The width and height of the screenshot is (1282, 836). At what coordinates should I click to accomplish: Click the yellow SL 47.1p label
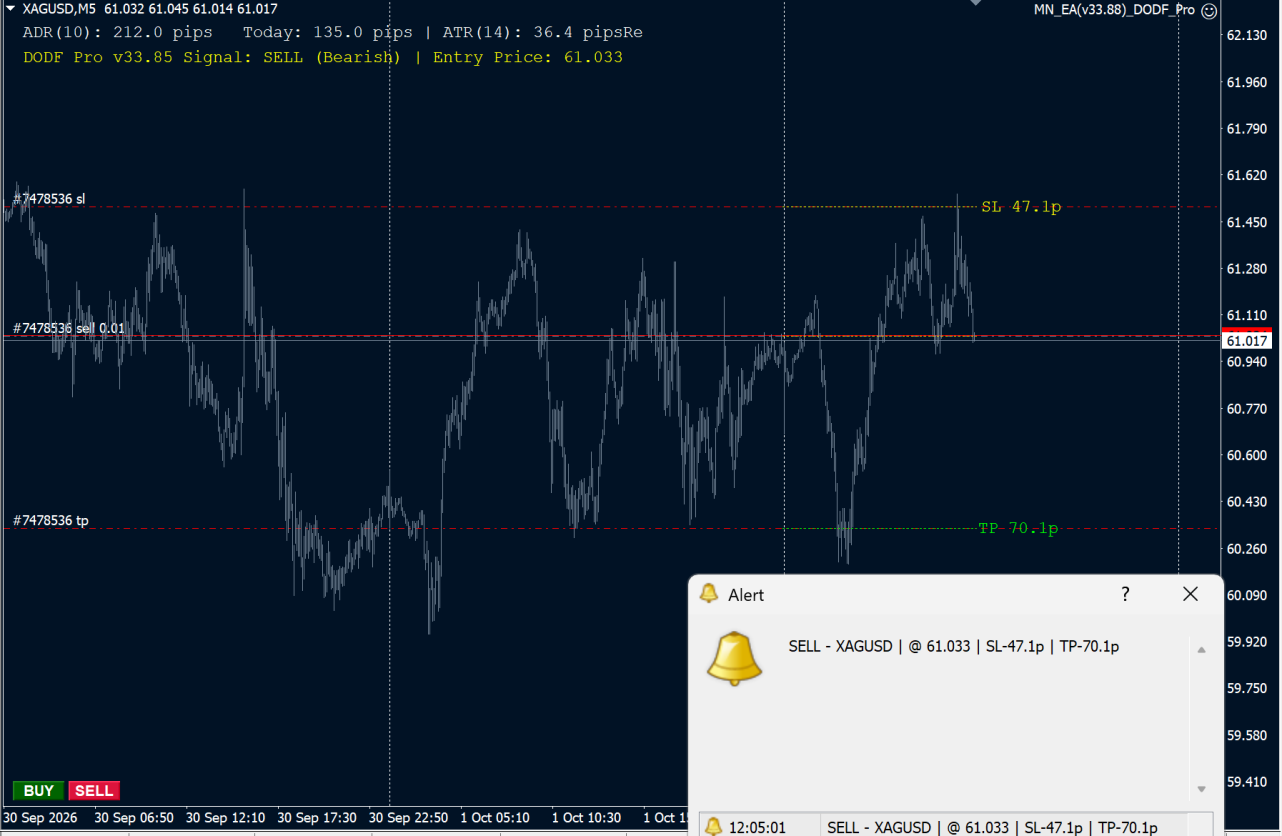click(1020, 207)
